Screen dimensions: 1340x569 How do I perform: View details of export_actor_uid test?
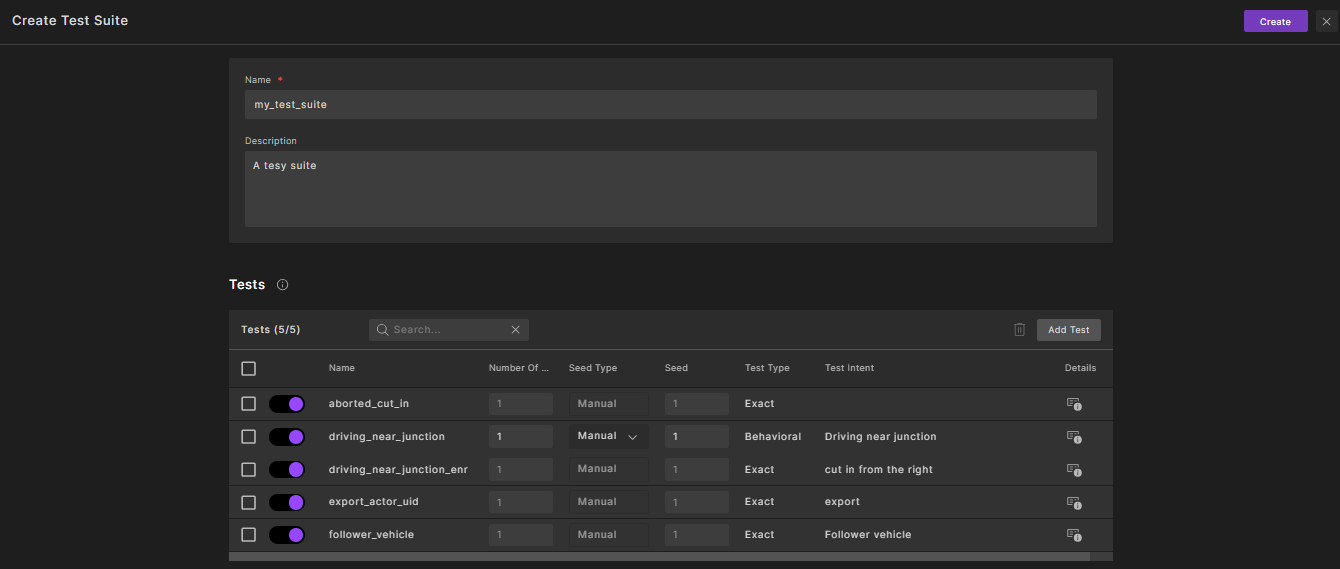pyautogui.click(x=1074, y=502)
